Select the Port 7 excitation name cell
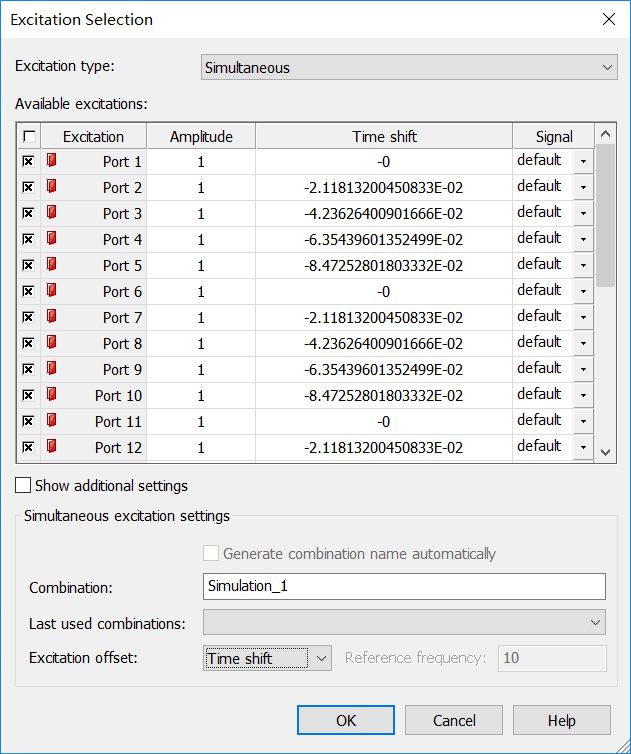 coord(94,317)
